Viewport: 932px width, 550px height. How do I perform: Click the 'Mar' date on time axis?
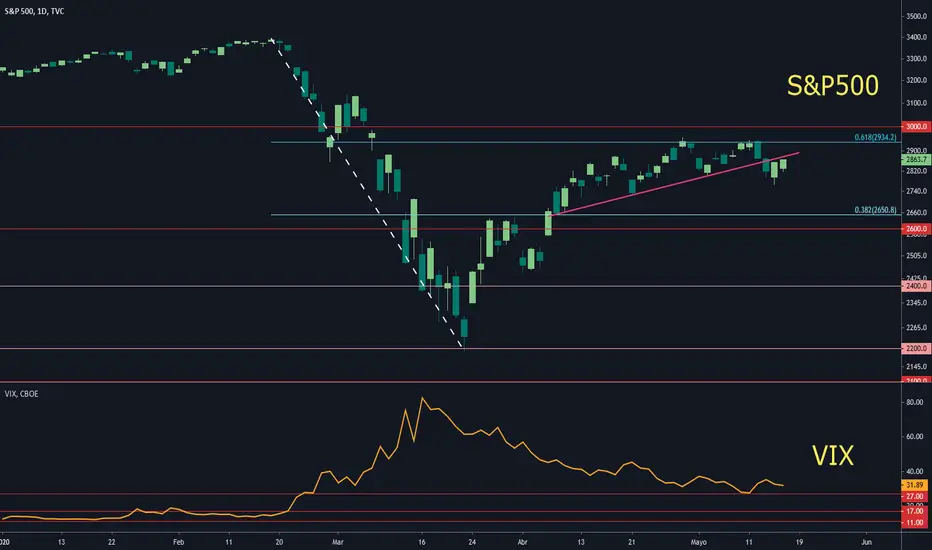pos(338,542)
